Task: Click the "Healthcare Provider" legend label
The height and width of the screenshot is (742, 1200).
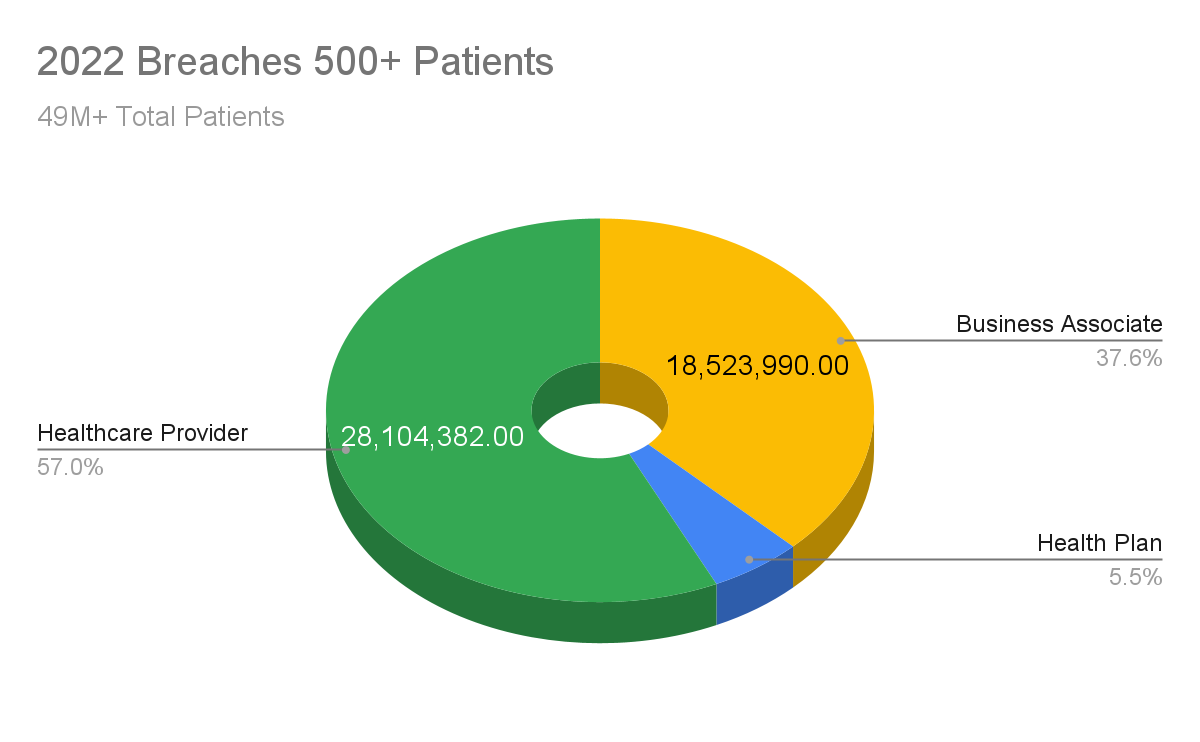Action: click(x=142, y=433)
